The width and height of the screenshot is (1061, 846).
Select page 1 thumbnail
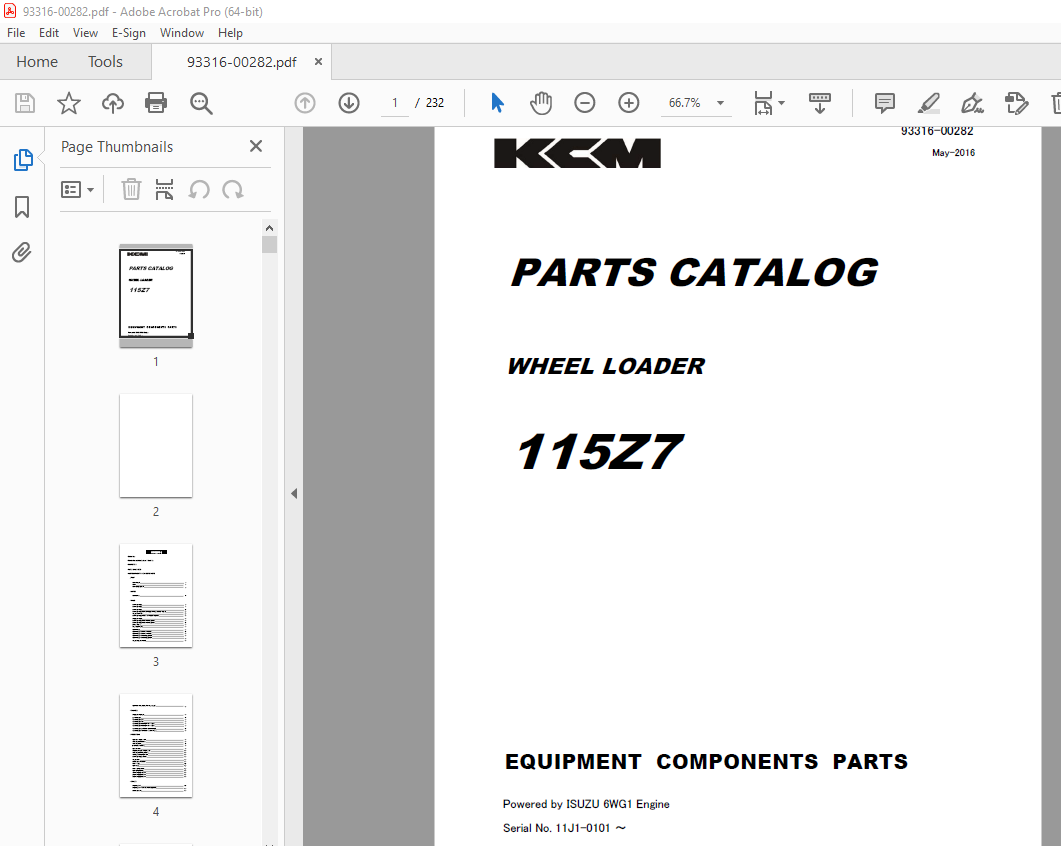(x=156, y=296)
